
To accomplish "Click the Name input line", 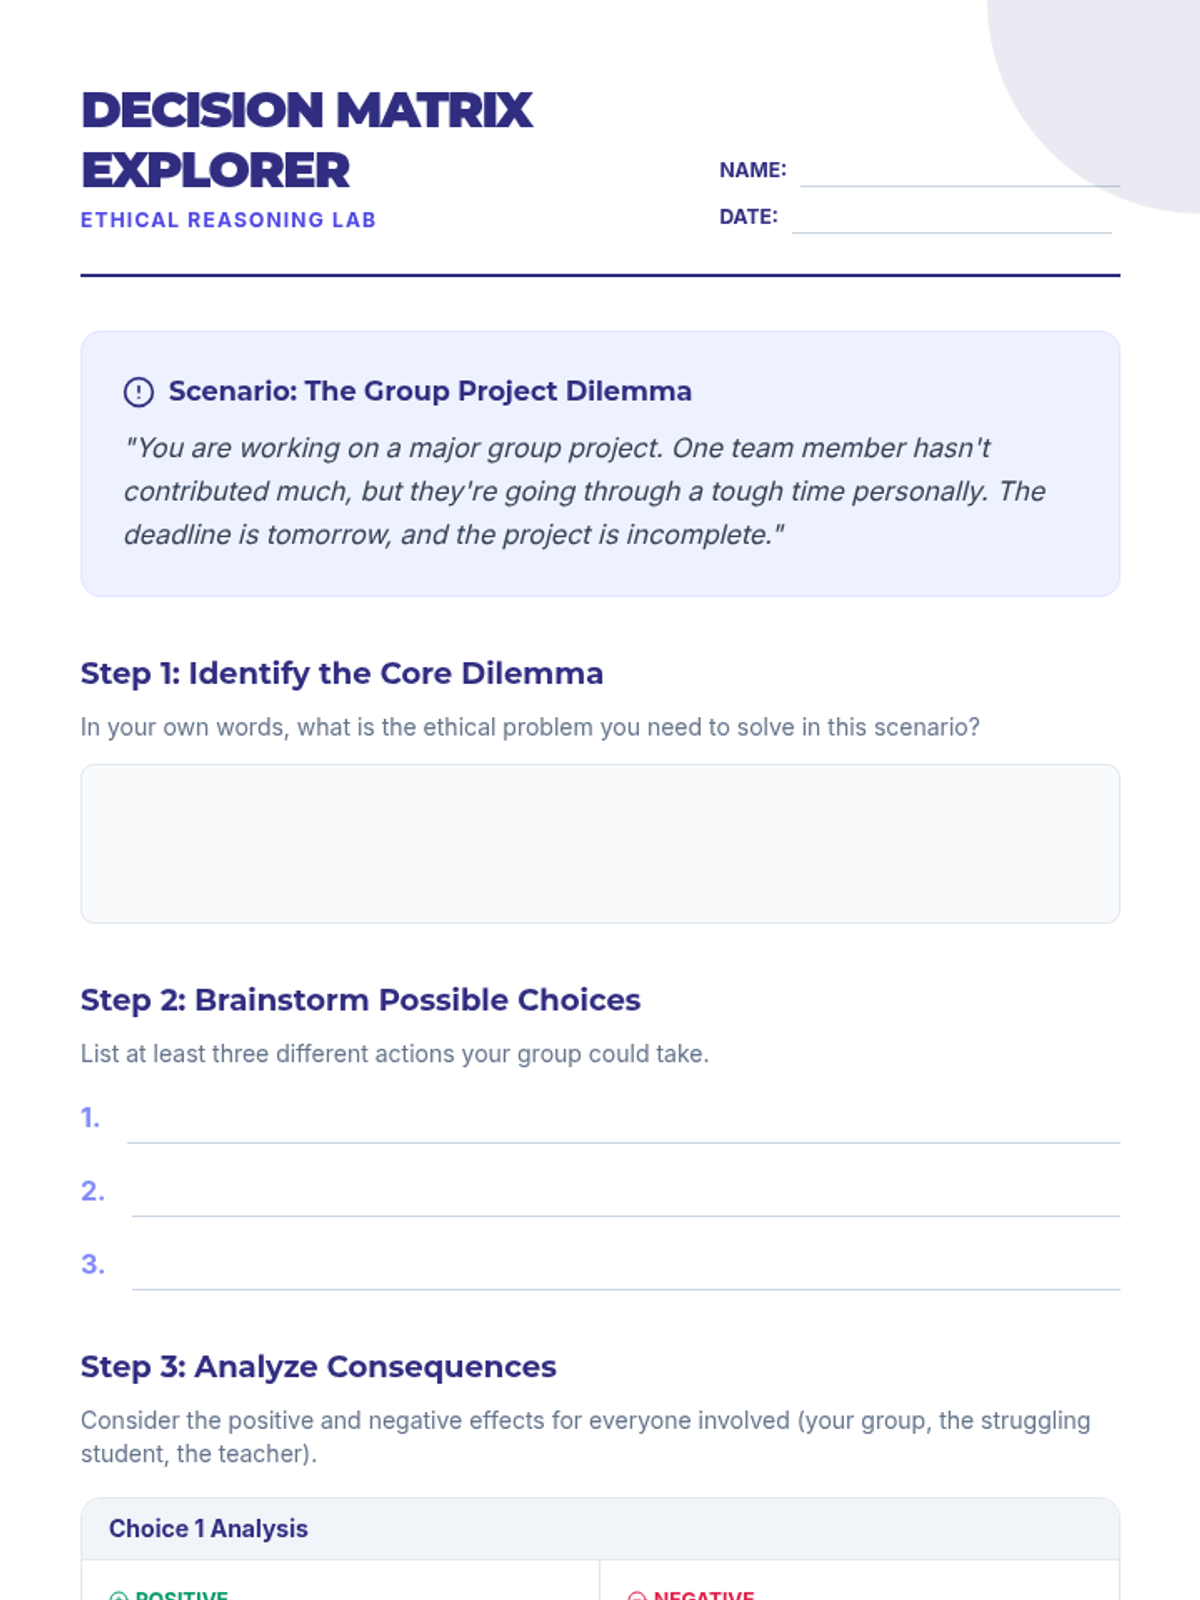I will pyautogui.click(x=959, y=172).
